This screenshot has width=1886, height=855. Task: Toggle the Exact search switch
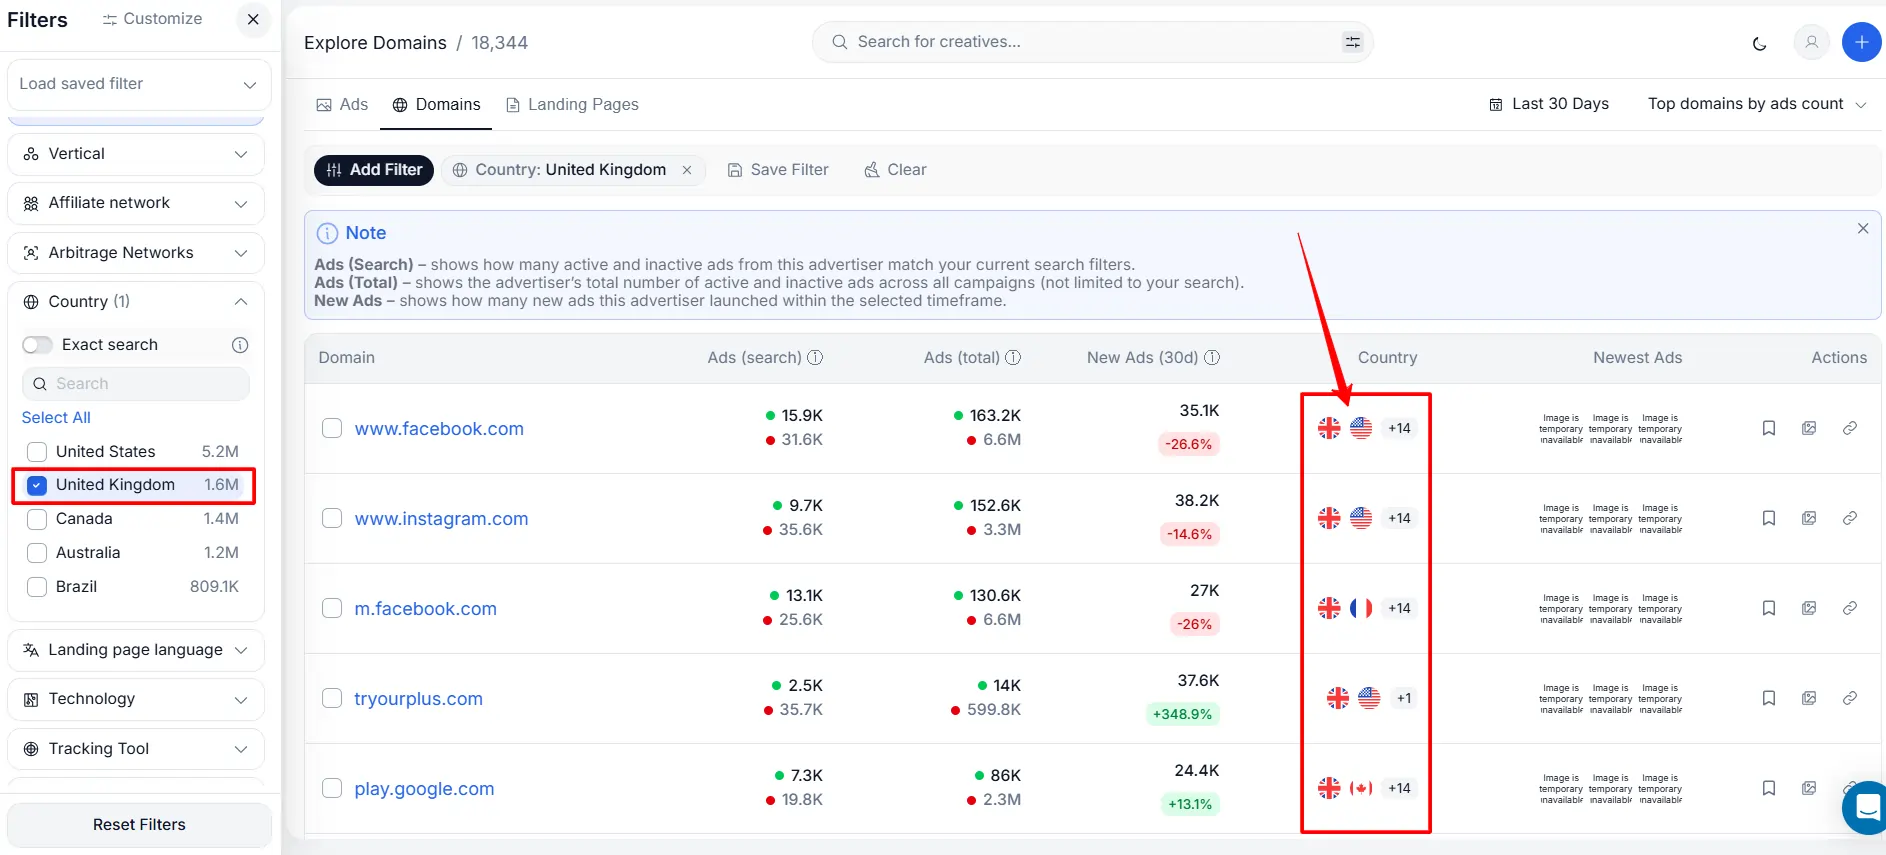[x=37, y=345]
